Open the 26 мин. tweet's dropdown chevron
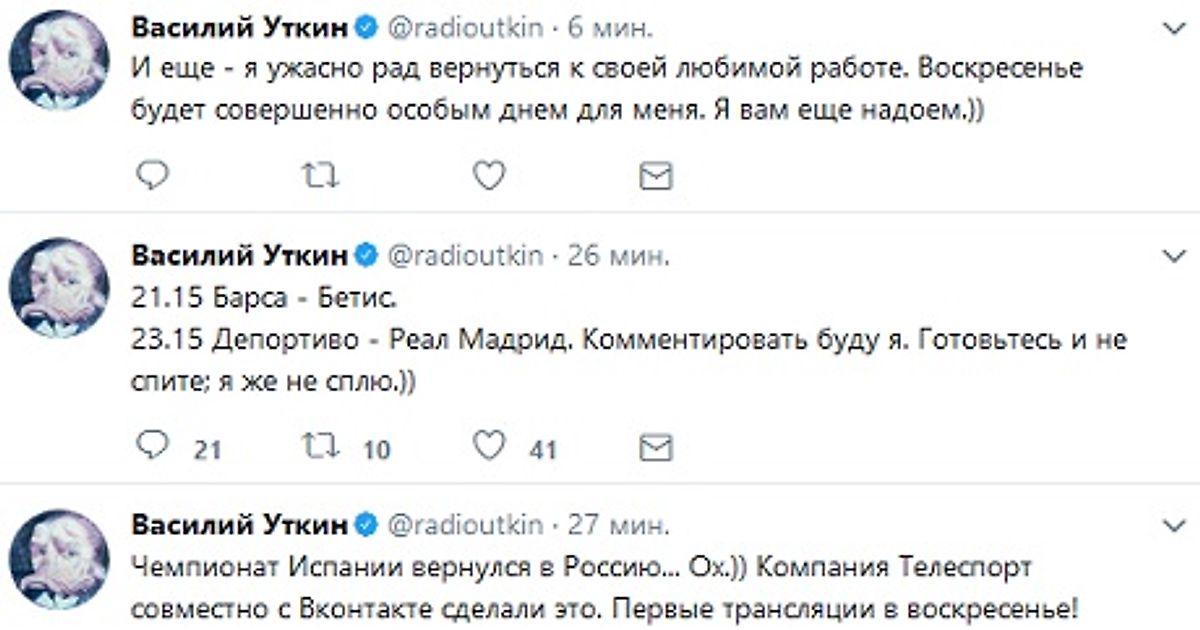This screenshot has width=1200, height=630. click(1171, 257)
